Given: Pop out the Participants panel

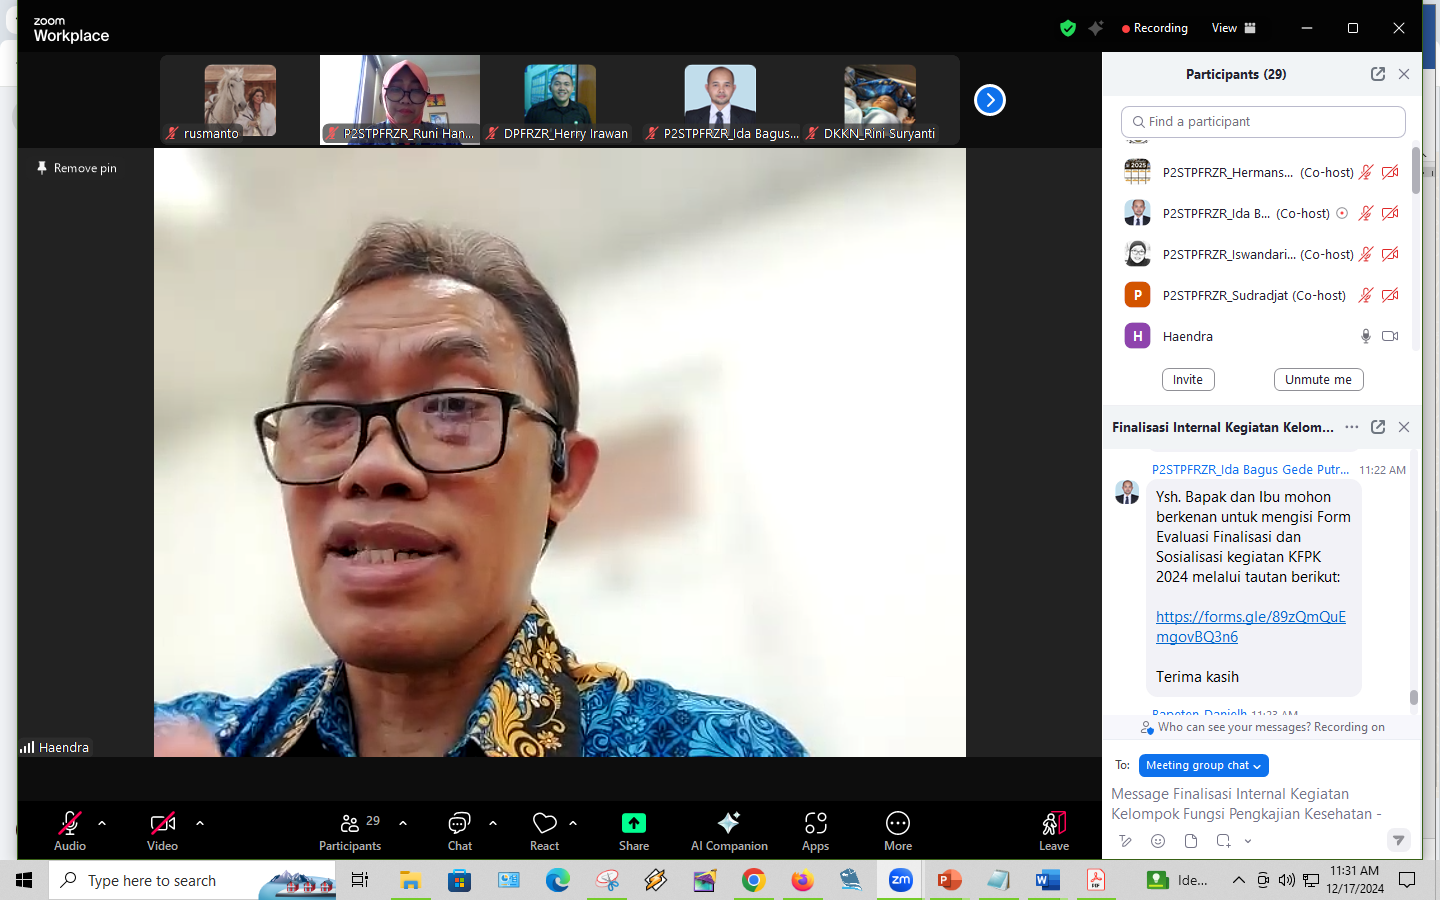Looking at the screenshot, I should [1377, 74].
